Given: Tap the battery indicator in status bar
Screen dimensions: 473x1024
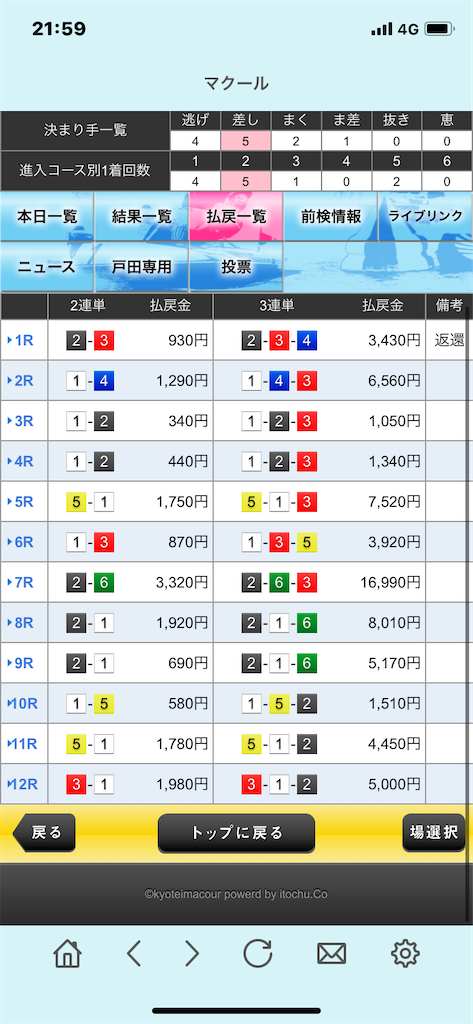Looking at the screenshot, I should pyautogui.click(x=440, y=29).
